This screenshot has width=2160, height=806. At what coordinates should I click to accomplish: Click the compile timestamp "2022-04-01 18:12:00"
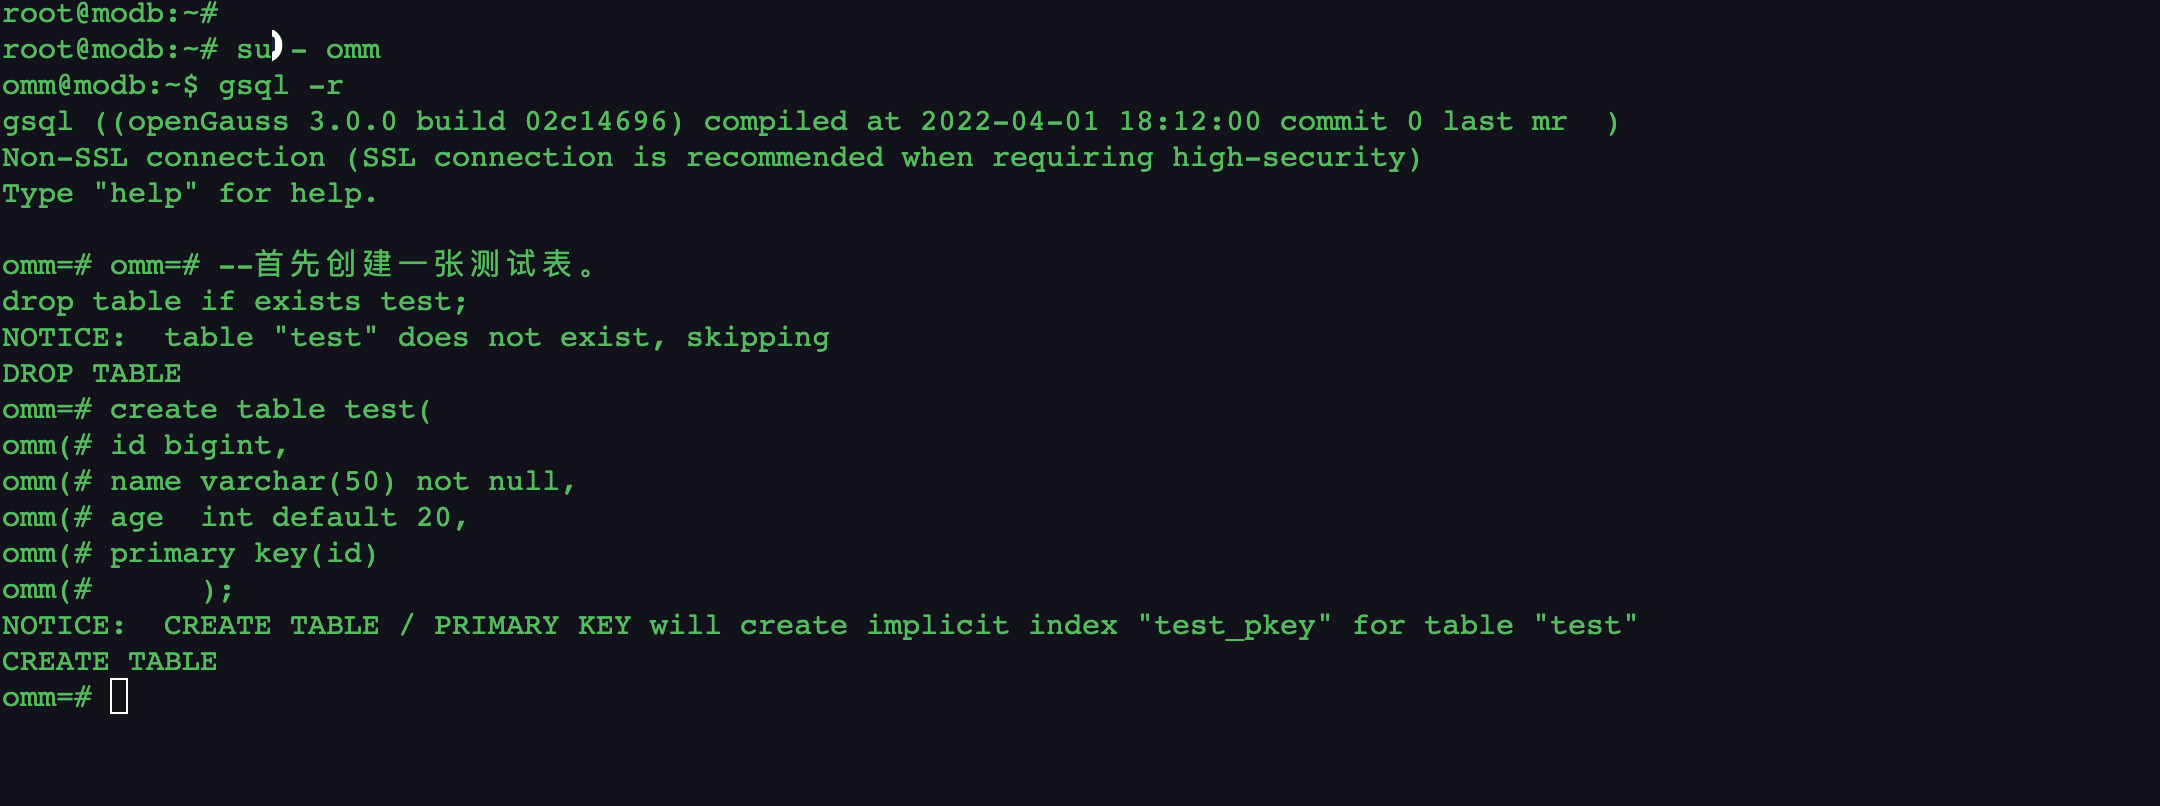tap(1090, 121)
